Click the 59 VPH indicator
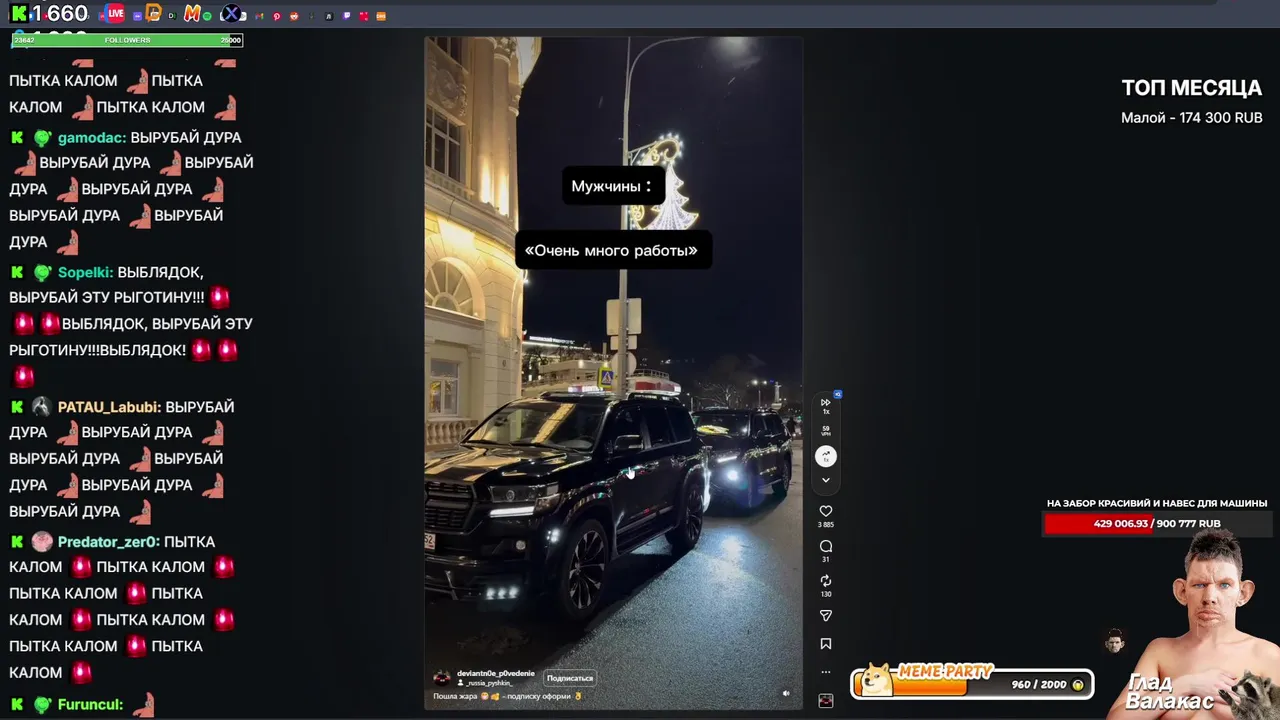 point(826,431)
